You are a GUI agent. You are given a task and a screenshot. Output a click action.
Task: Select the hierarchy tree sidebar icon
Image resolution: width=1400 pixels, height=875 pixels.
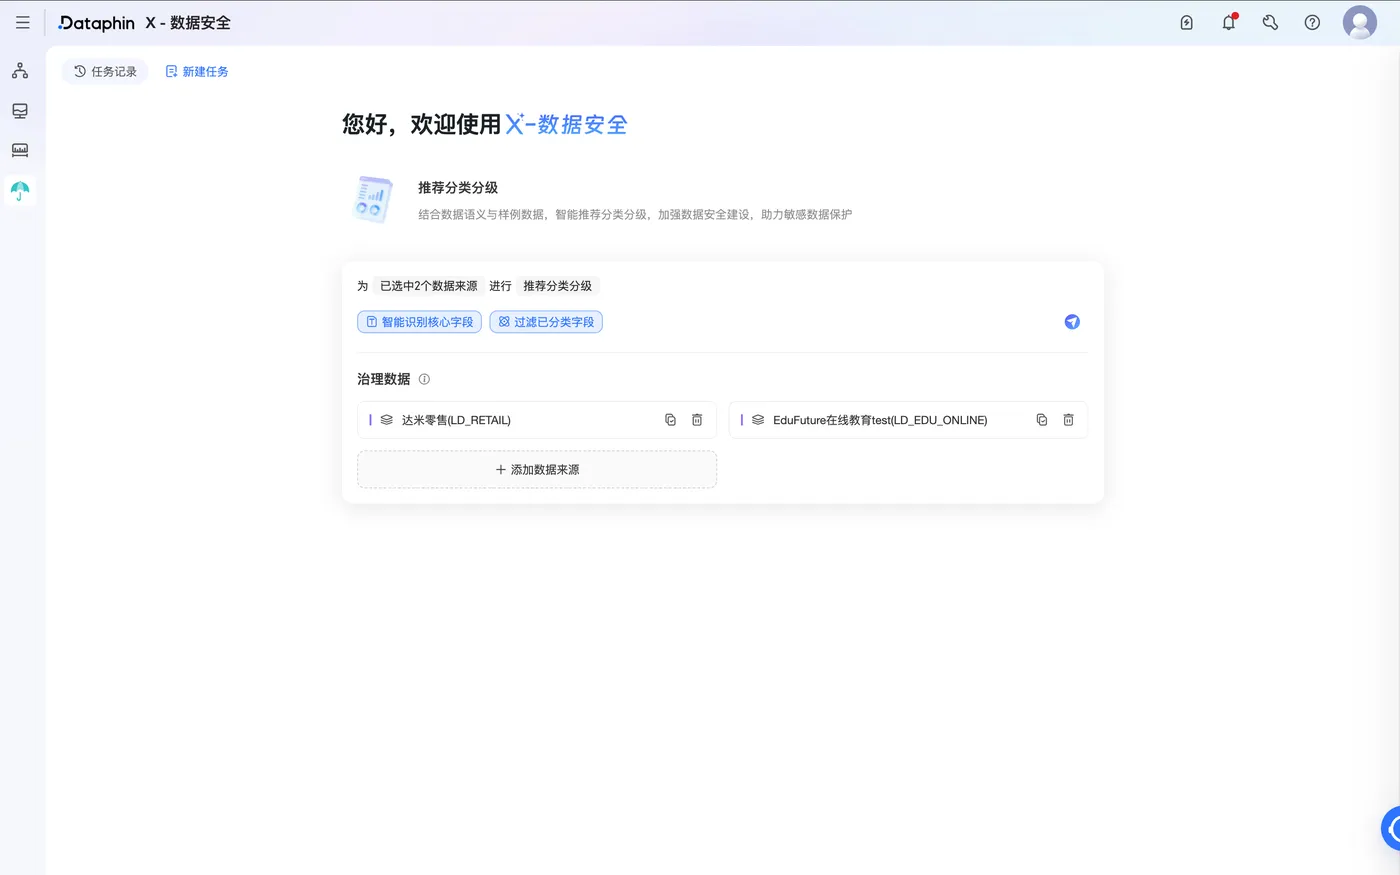pos(20,71)
